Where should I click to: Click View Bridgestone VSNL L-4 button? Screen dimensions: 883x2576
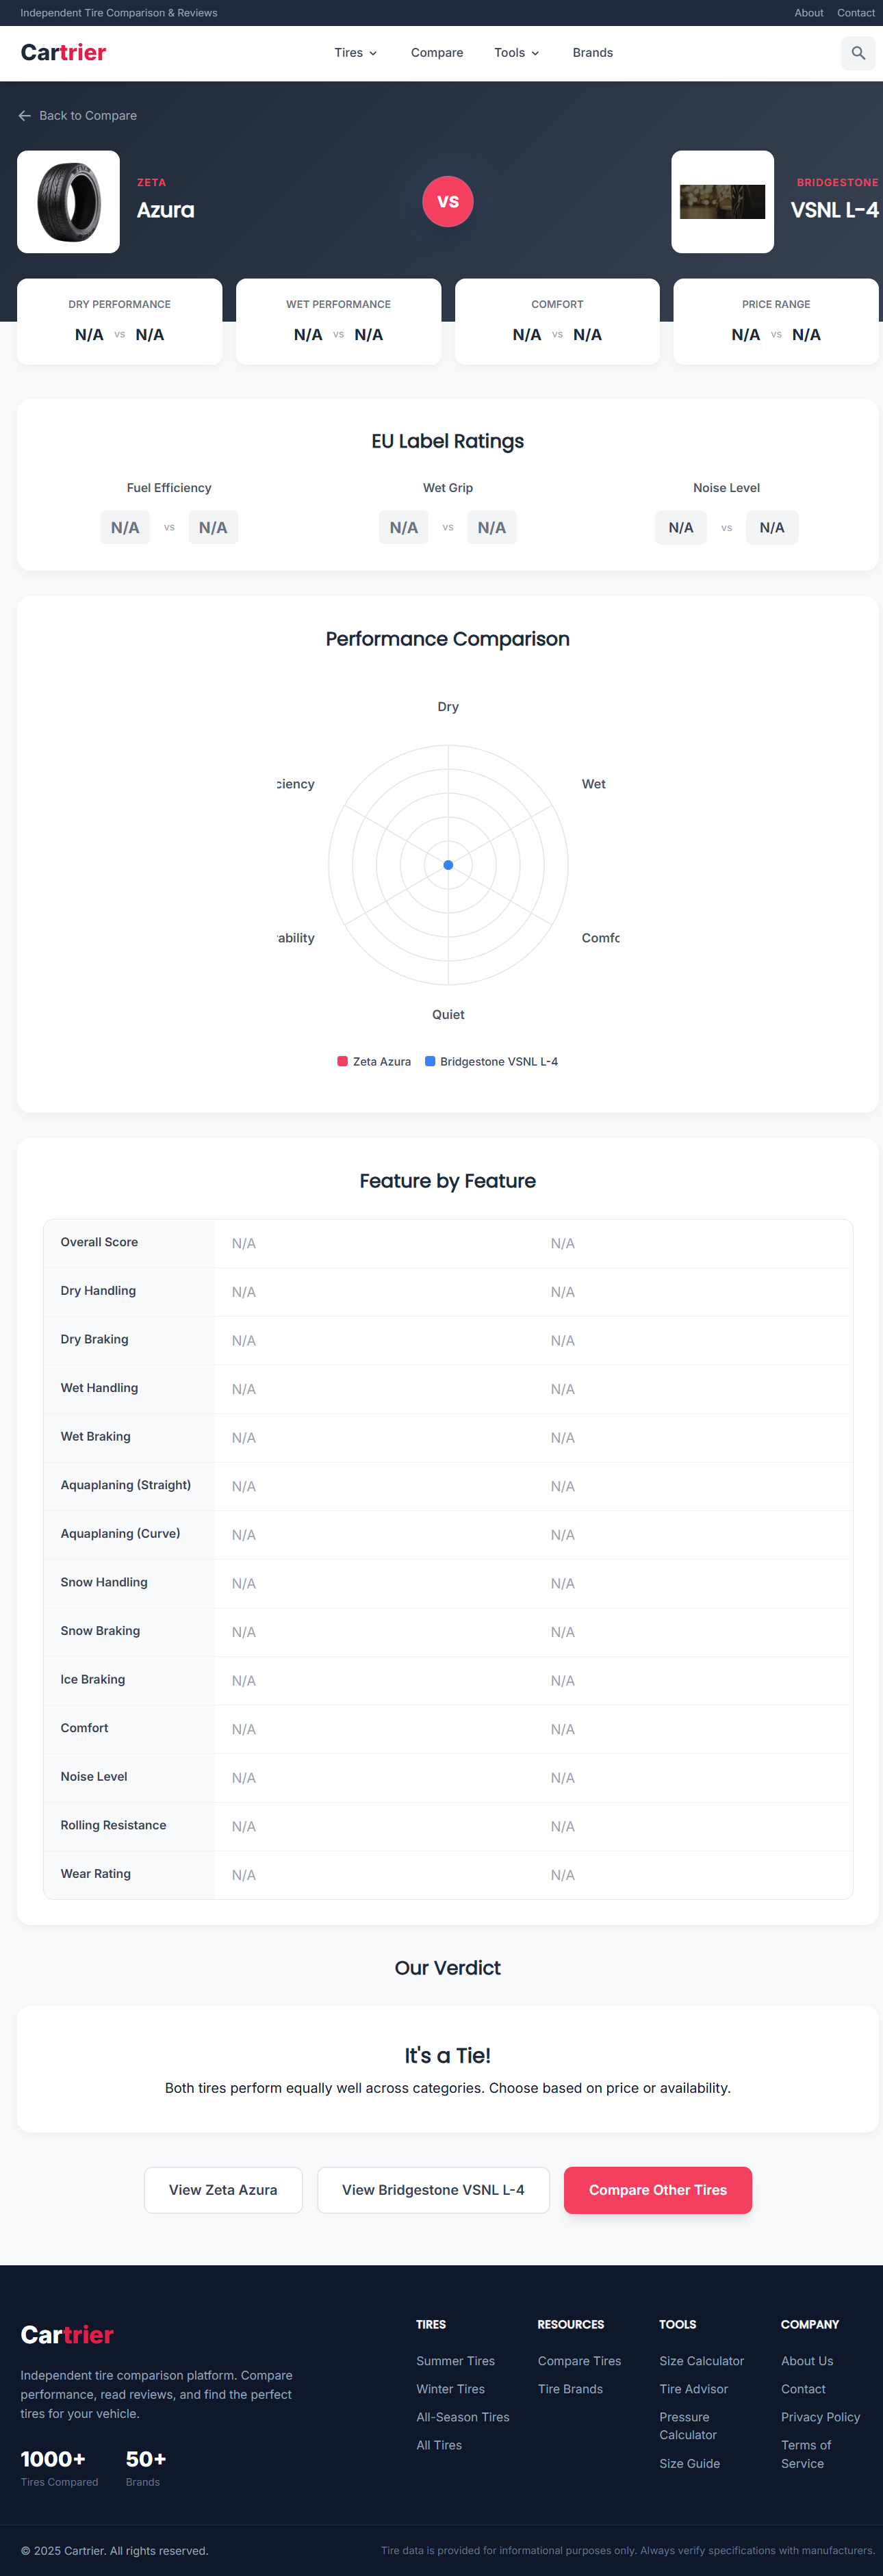click(433, 2190)
